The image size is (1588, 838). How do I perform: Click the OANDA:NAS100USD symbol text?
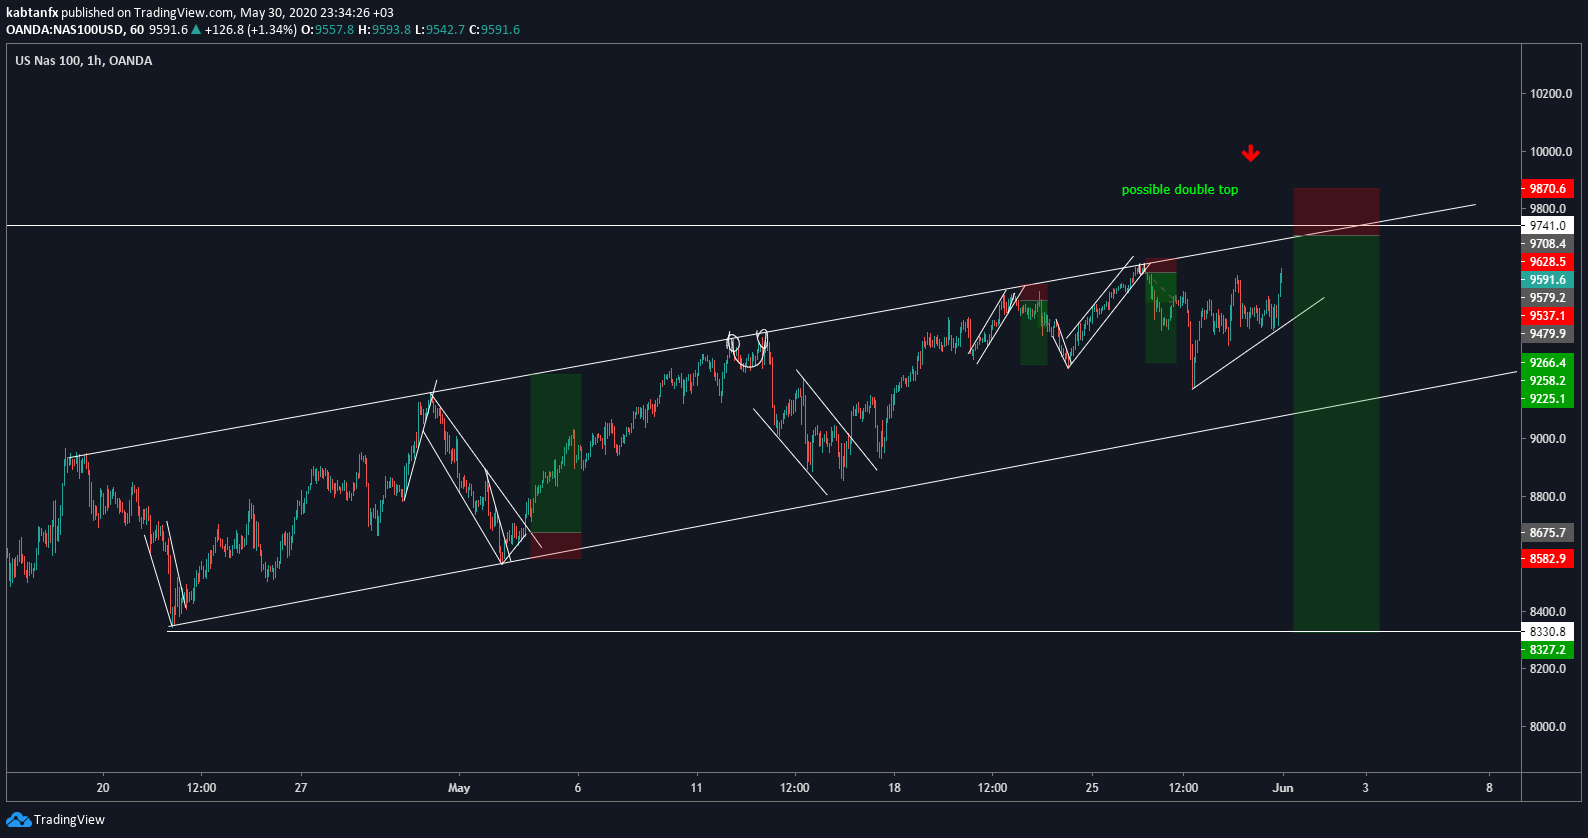coord(65,30)
